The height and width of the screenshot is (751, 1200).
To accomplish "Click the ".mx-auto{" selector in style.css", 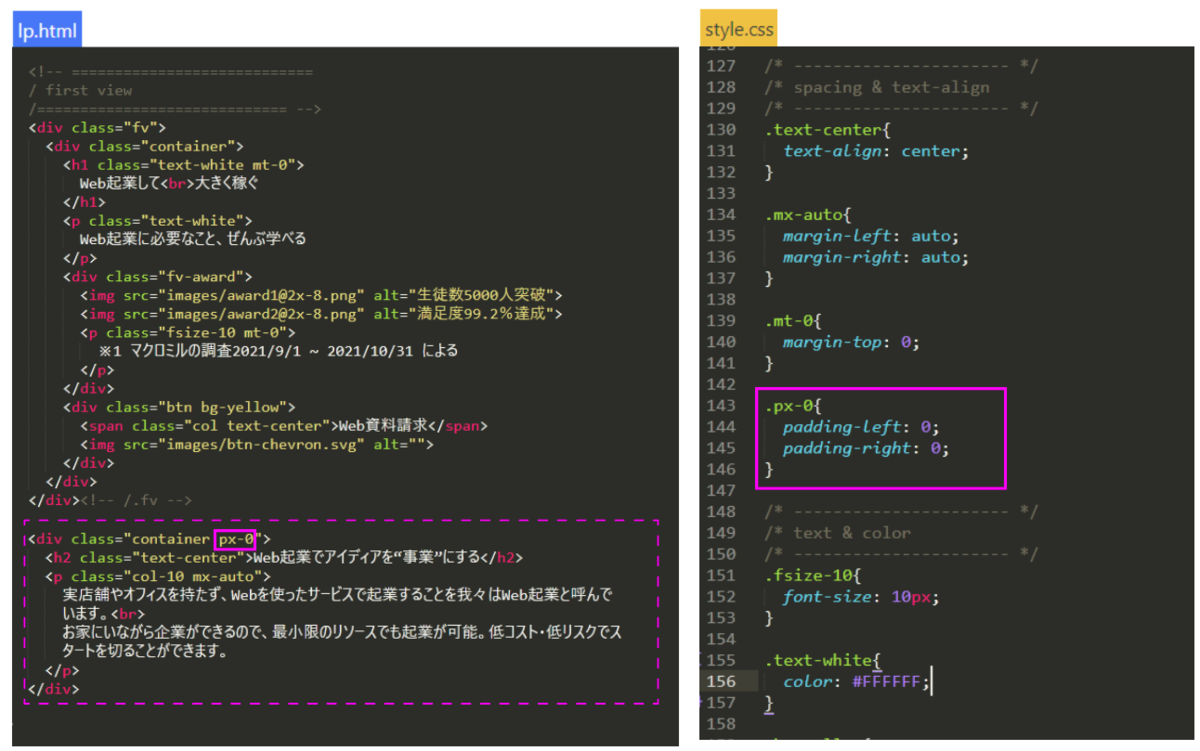I will coord(807,214).
